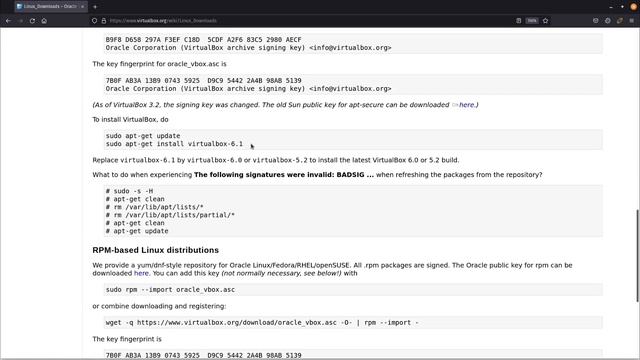This screenshot has width=640, height=360.
Task: Go back to the previous page
Action: click(x=8, y=20)
